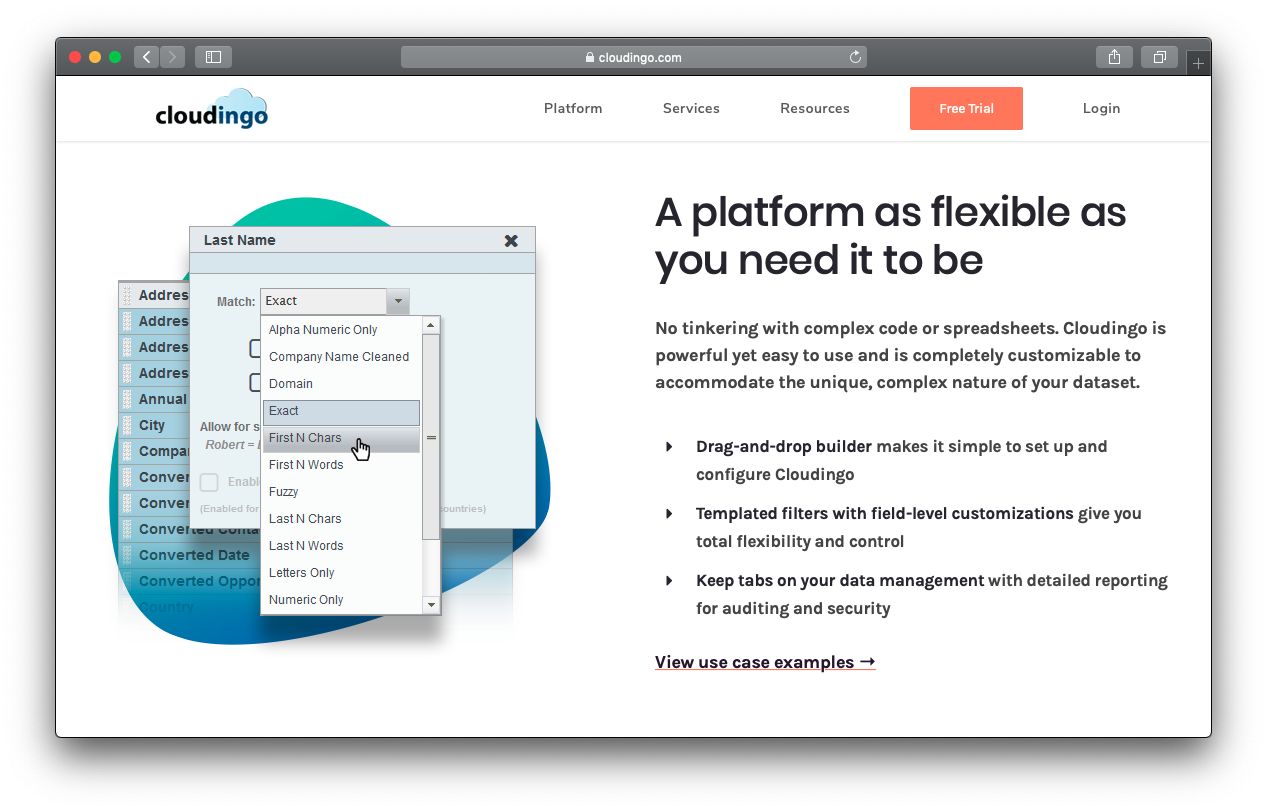Show the Safari sidebar

click(213, 57)
